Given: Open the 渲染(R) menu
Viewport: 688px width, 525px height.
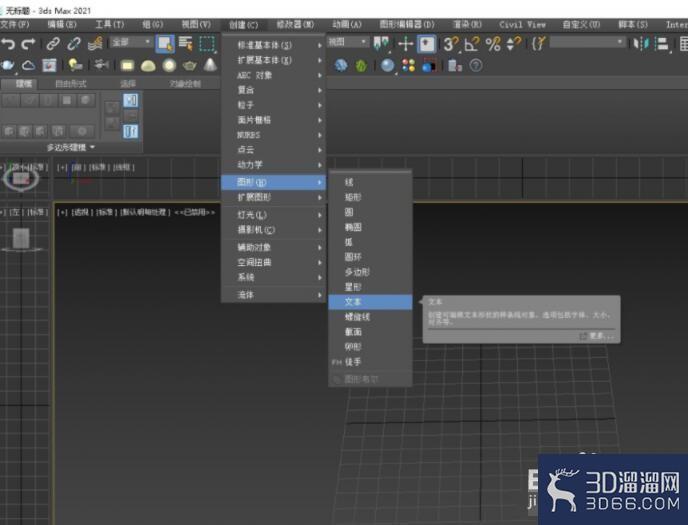Looking at the screenshot, I should coord(467,25).
